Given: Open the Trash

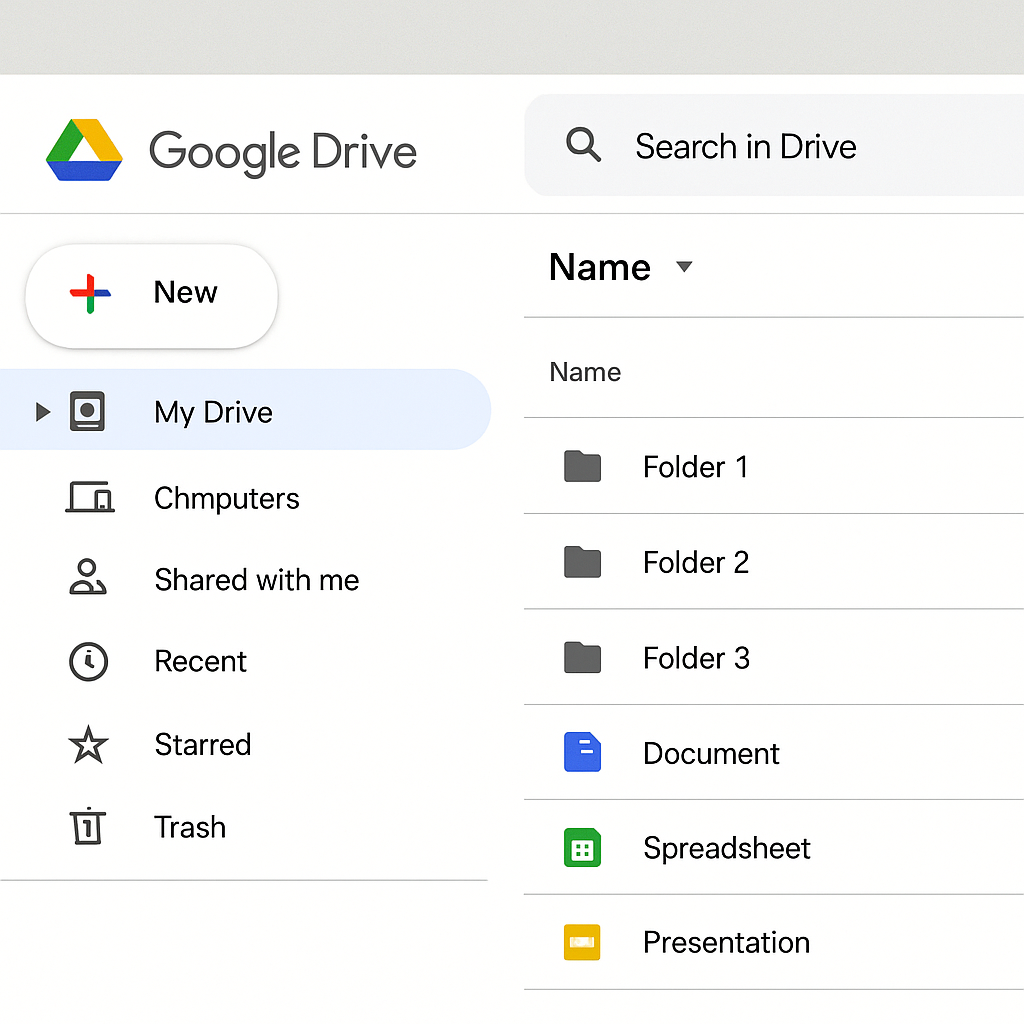Looking at the screenshot, I should coord(190,827).
